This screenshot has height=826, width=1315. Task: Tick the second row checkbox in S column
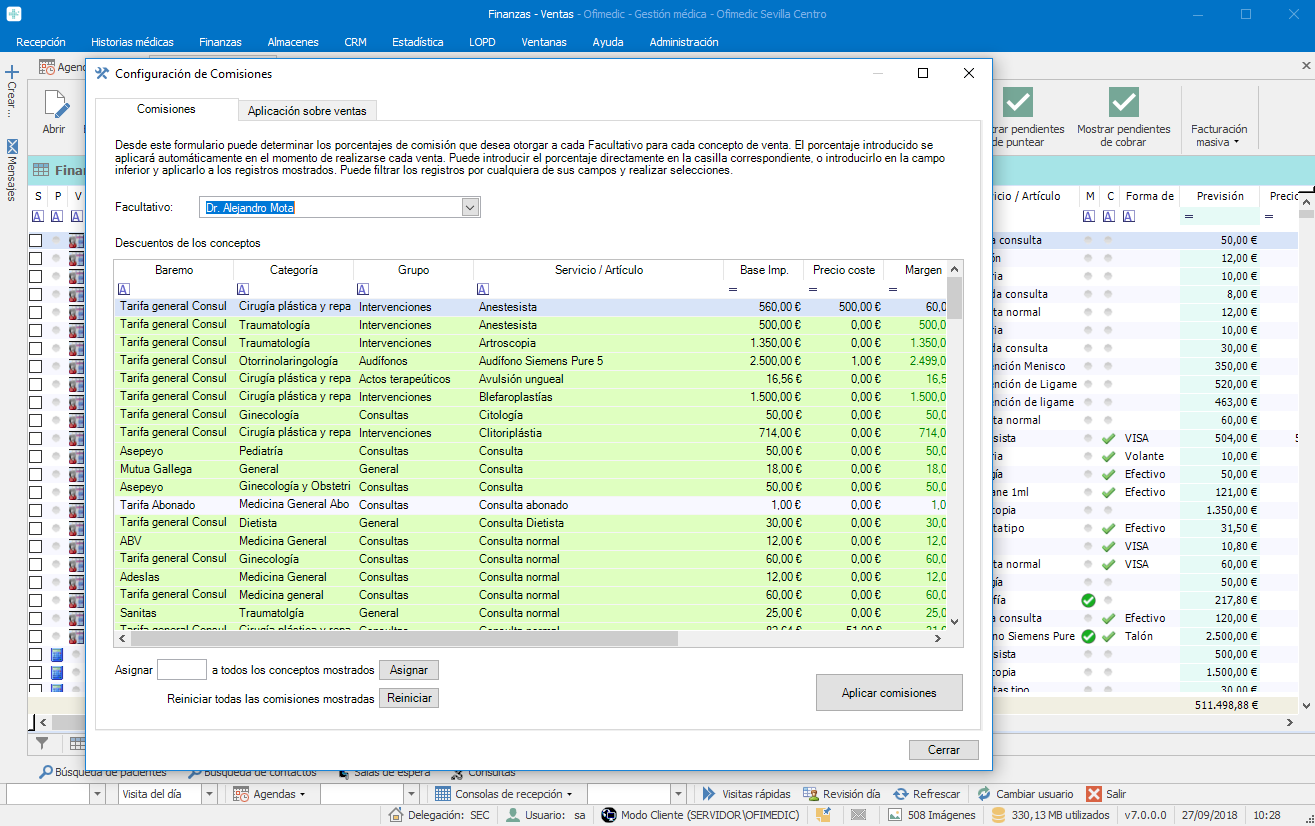point(36,259)
